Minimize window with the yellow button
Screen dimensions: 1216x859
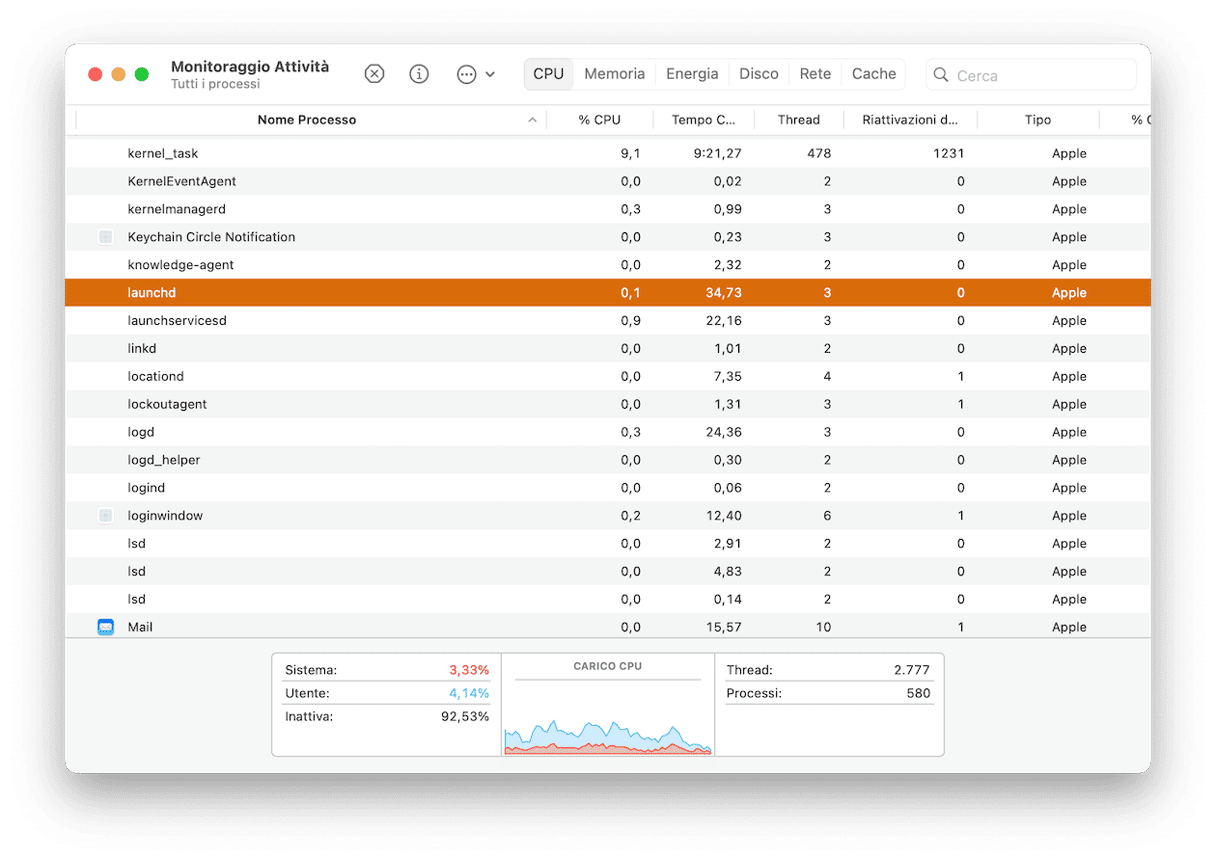click(x=118, y=74)
